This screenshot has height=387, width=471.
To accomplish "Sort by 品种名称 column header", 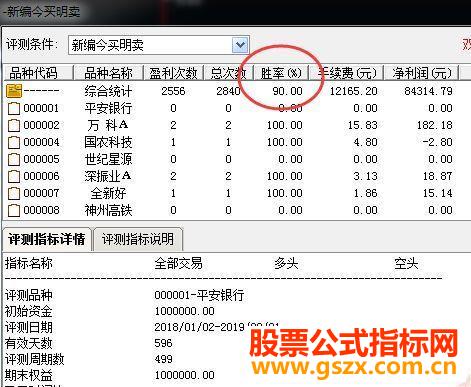I will (108, 73).
